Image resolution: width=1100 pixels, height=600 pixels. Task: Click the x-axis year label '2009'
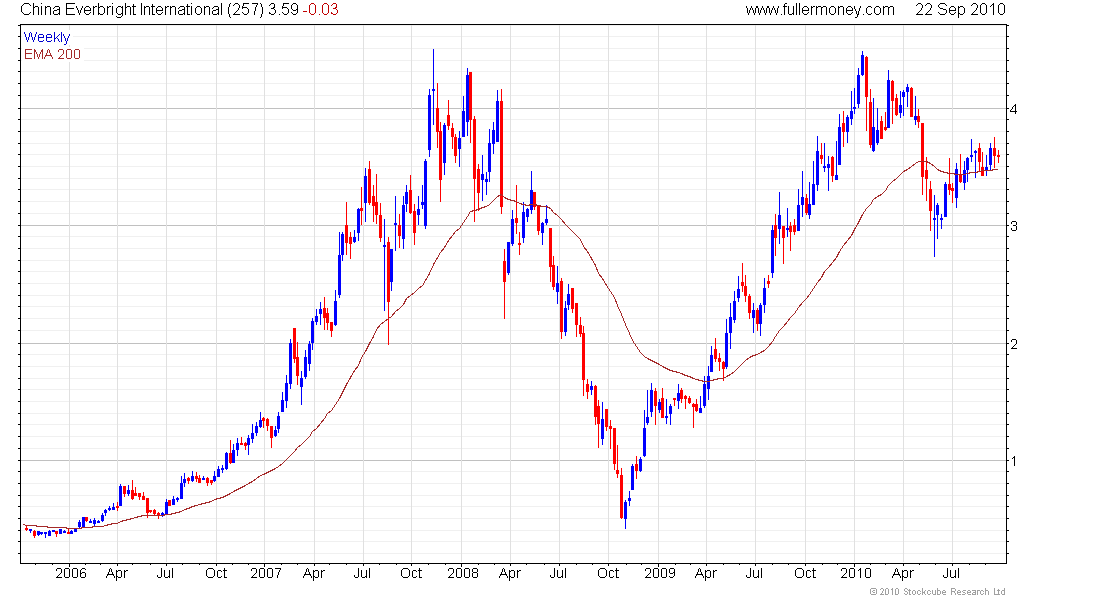(659, 573)
